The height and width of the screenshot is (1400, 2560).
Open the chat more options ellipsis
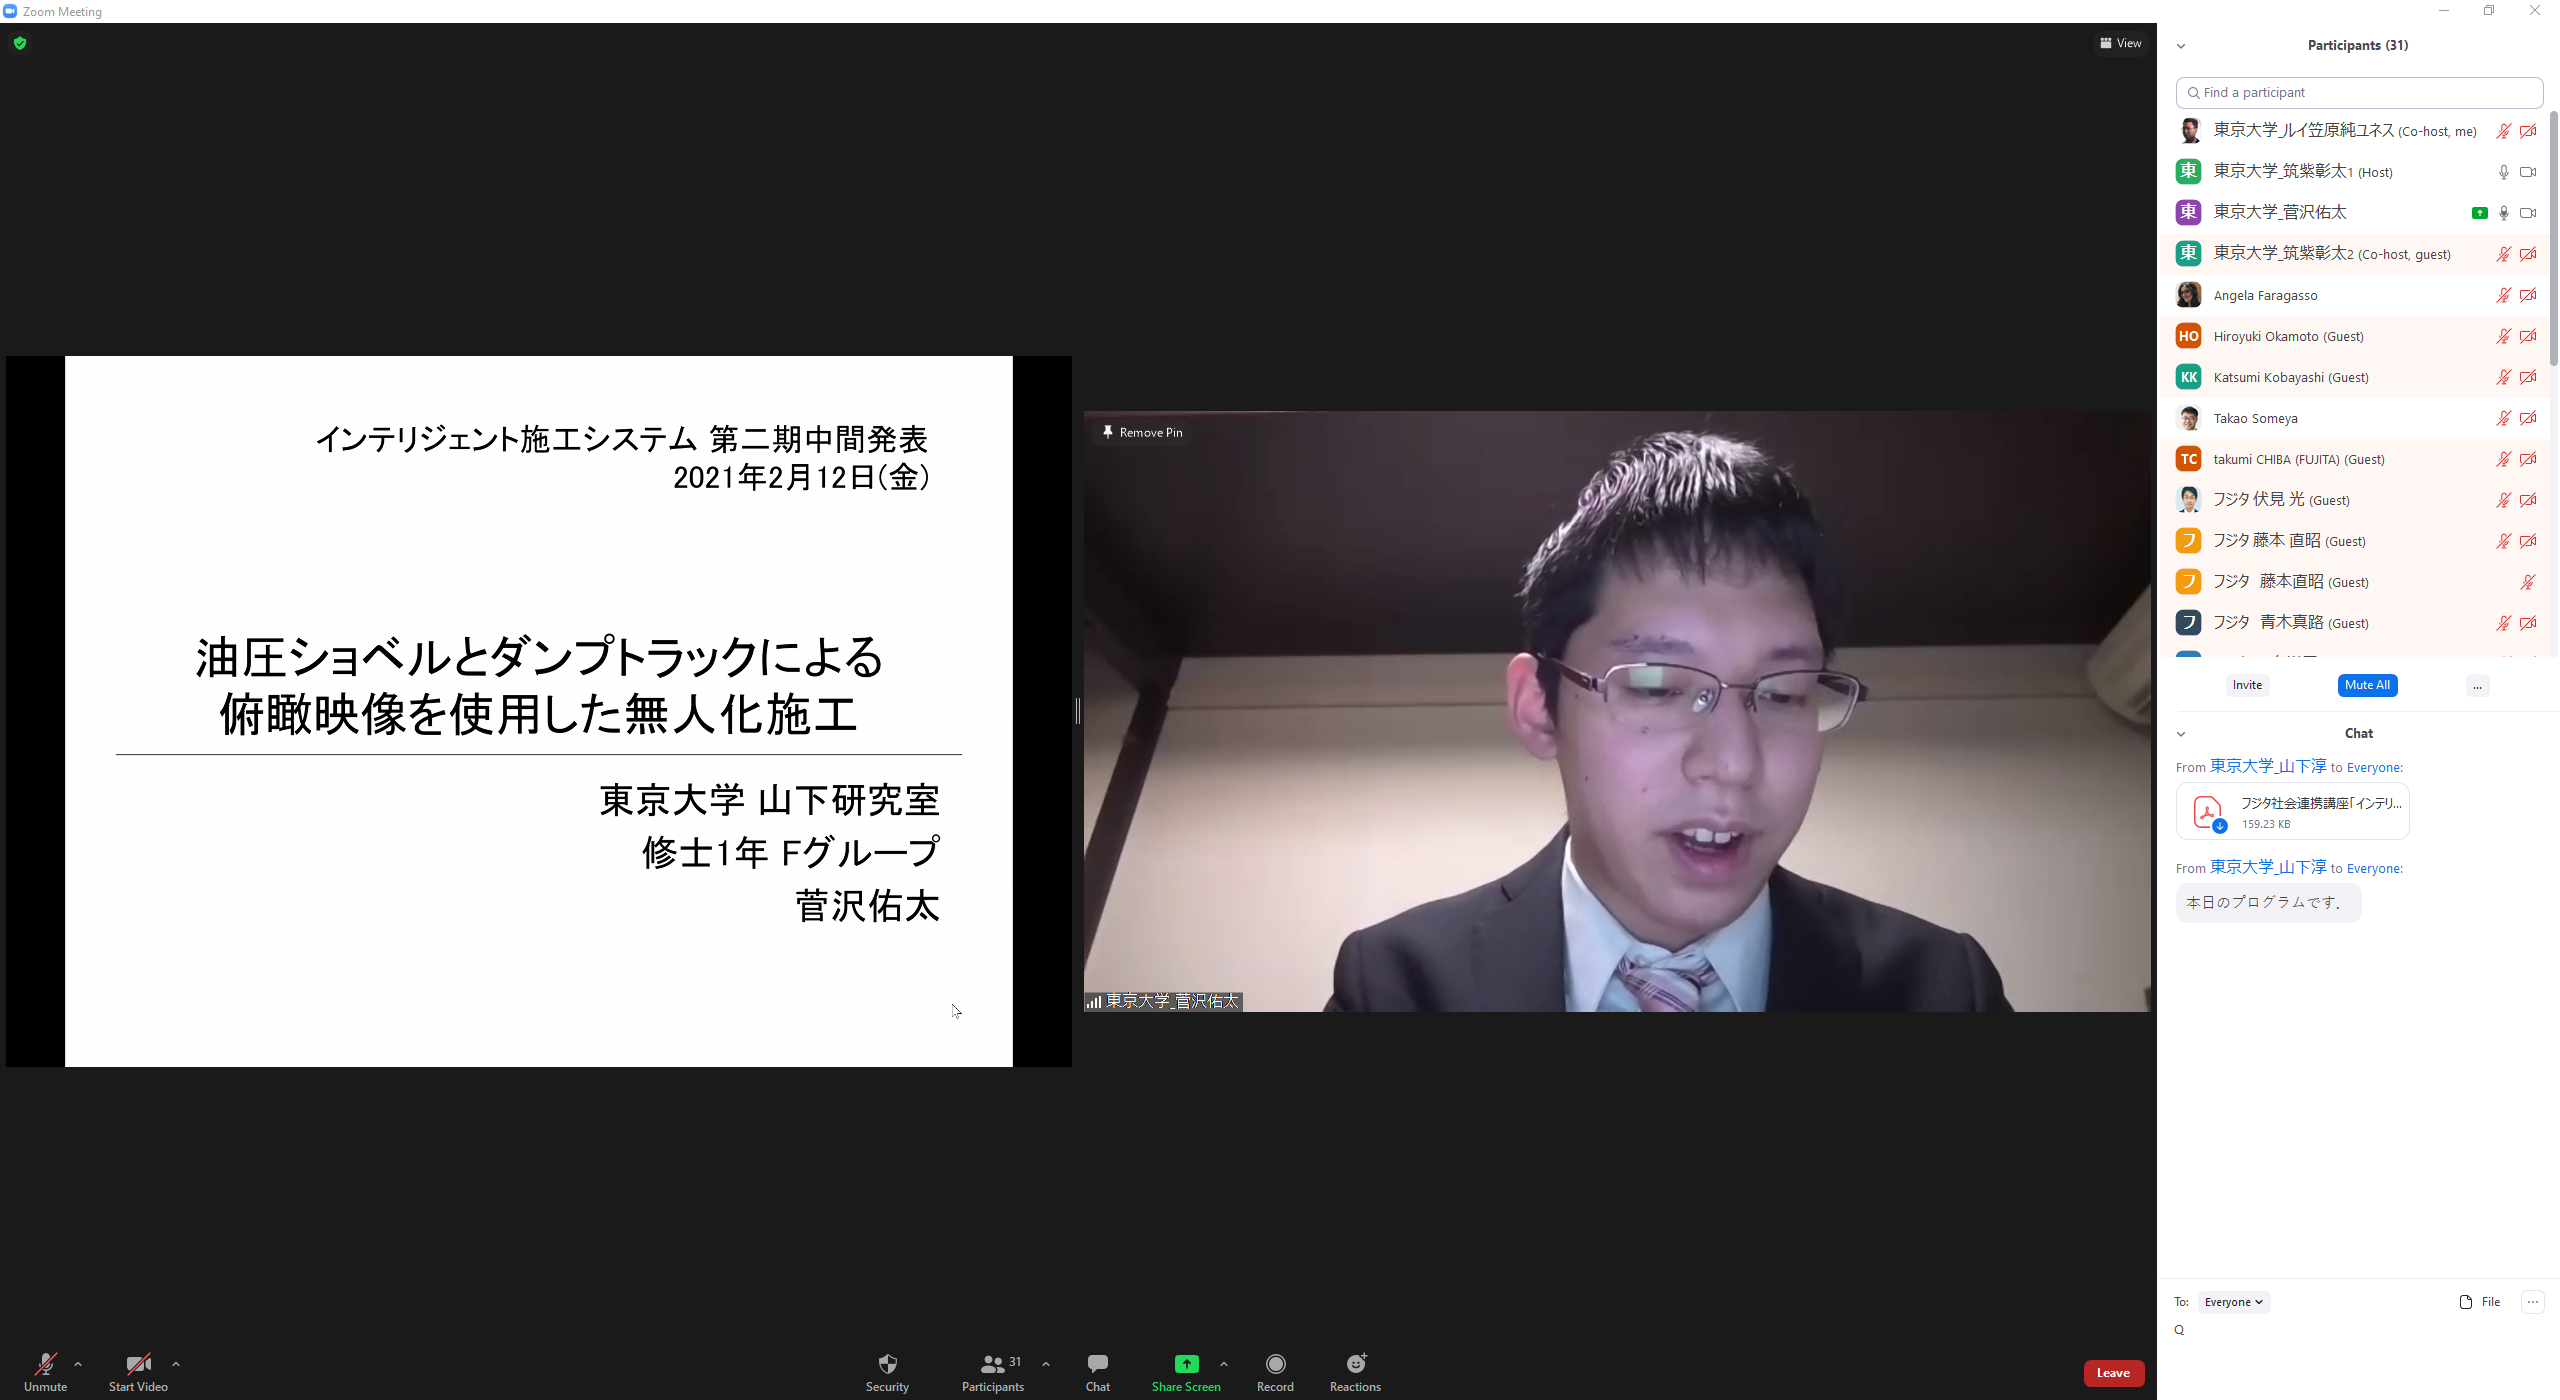(x=2532, y=1302)
